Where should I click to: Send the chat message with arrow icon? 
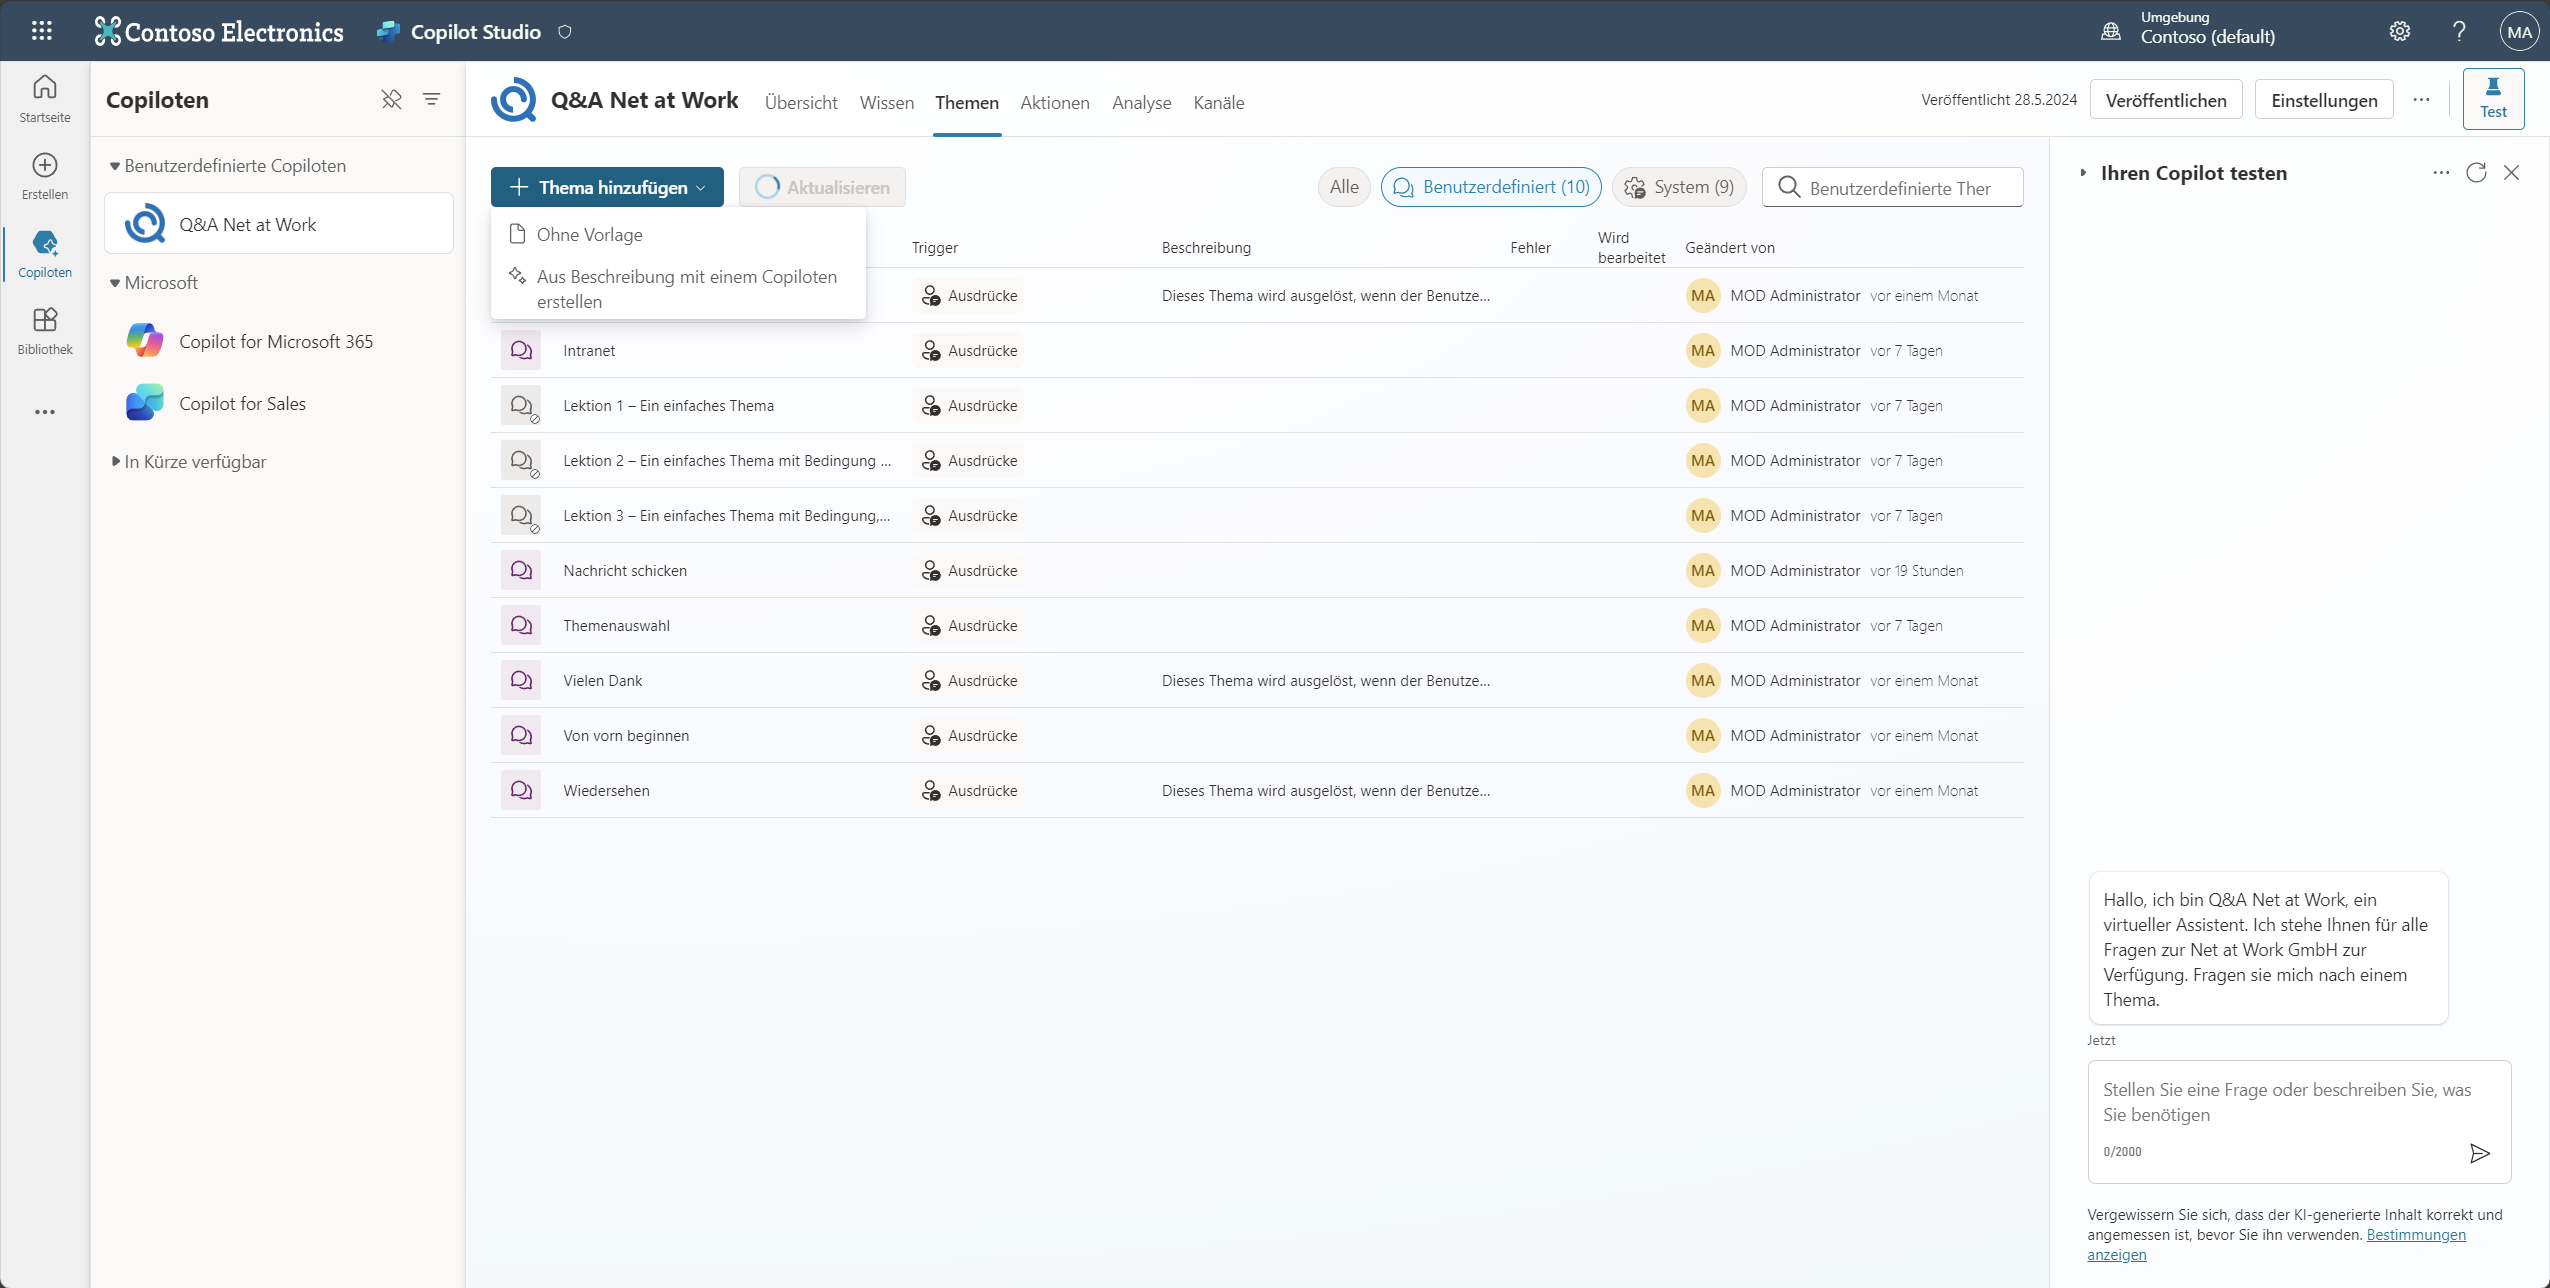click(x=2479, y=1153)
